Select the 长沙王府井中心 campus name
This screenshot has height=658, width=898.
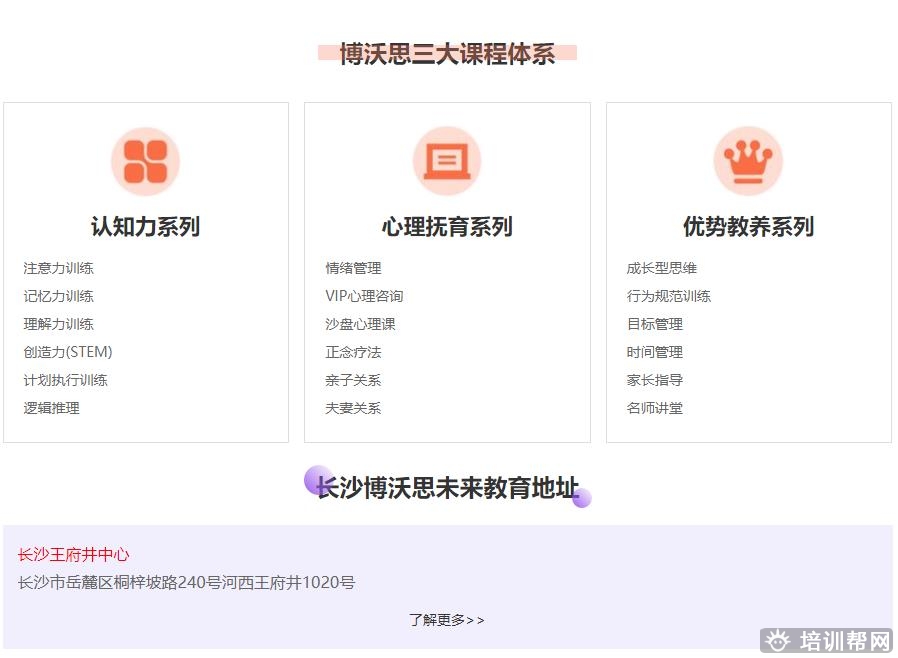pos(73,554)
